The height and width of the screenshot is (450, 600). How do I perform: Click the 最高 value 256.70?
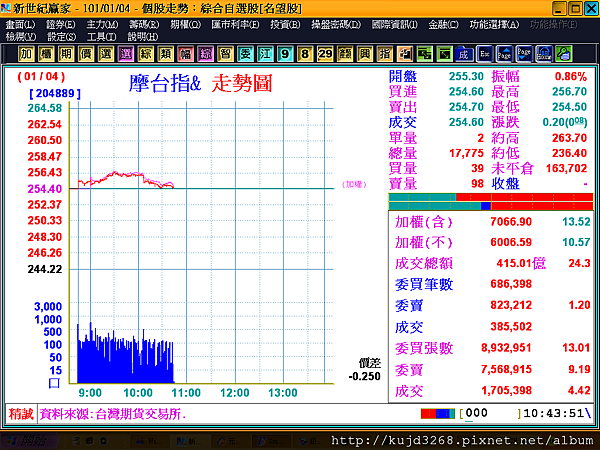tap(569, 91)
